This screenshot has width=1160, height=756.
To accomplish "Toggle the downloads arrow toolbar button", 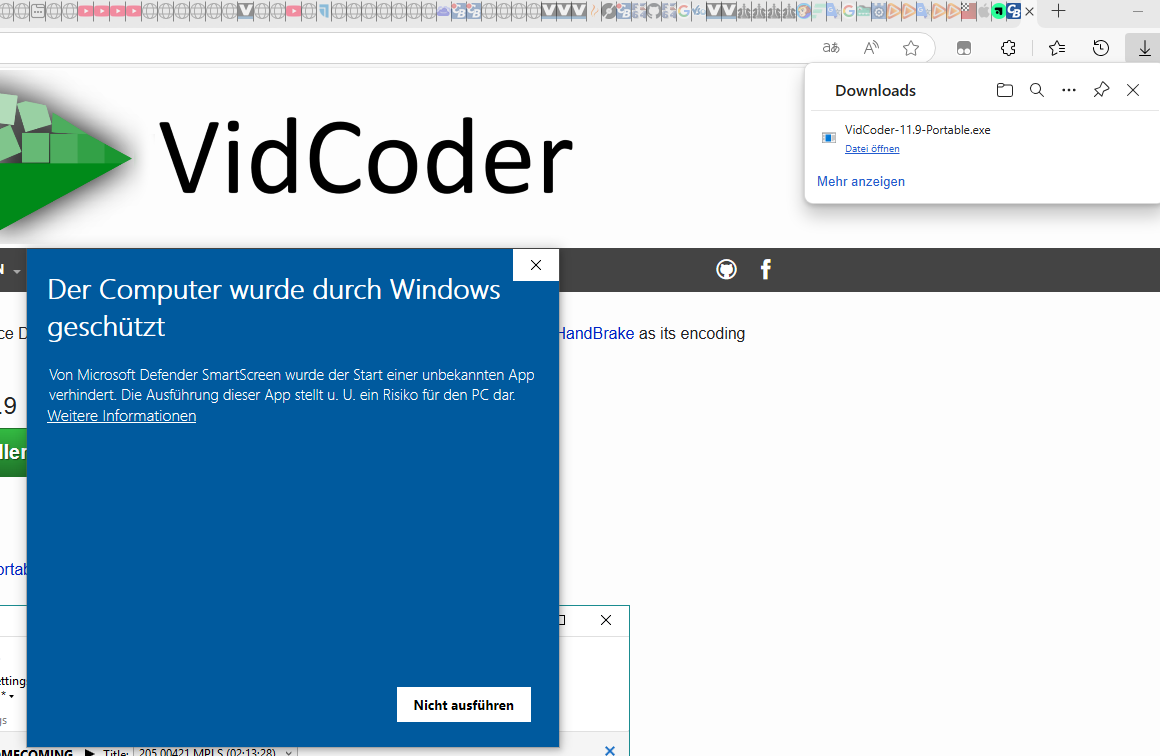I will click(x=1144, y=48).
